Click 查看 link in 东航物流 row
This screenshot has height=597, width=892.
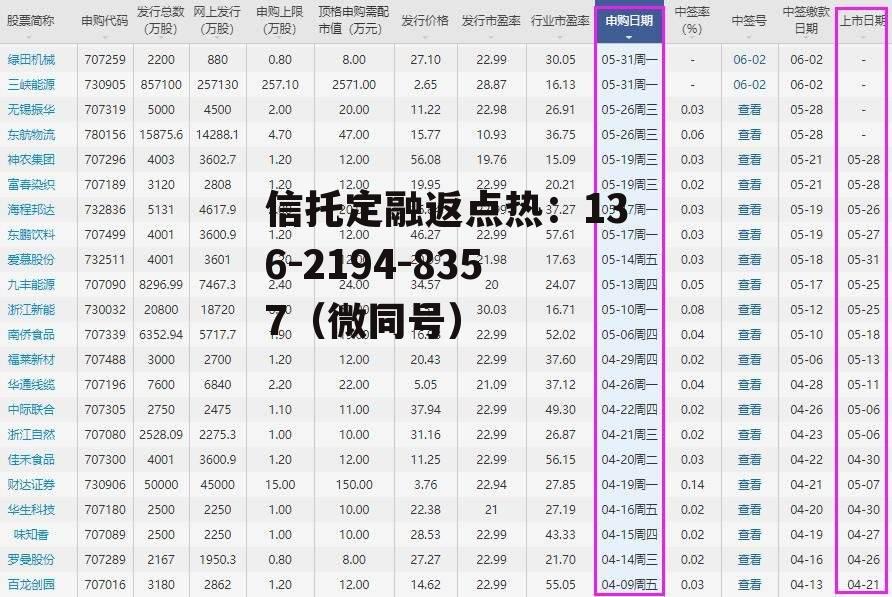click(x=749, y=134)
